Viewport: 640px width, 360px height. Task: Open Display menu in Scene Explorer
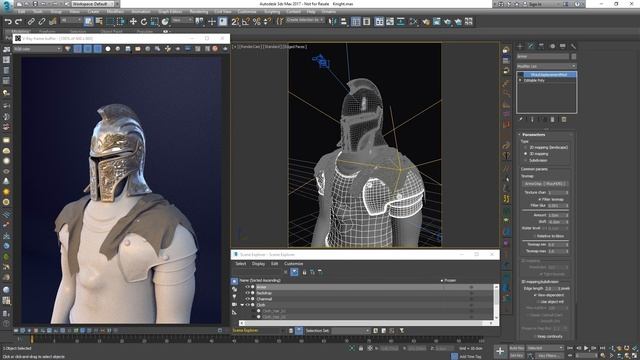(258, 264)
